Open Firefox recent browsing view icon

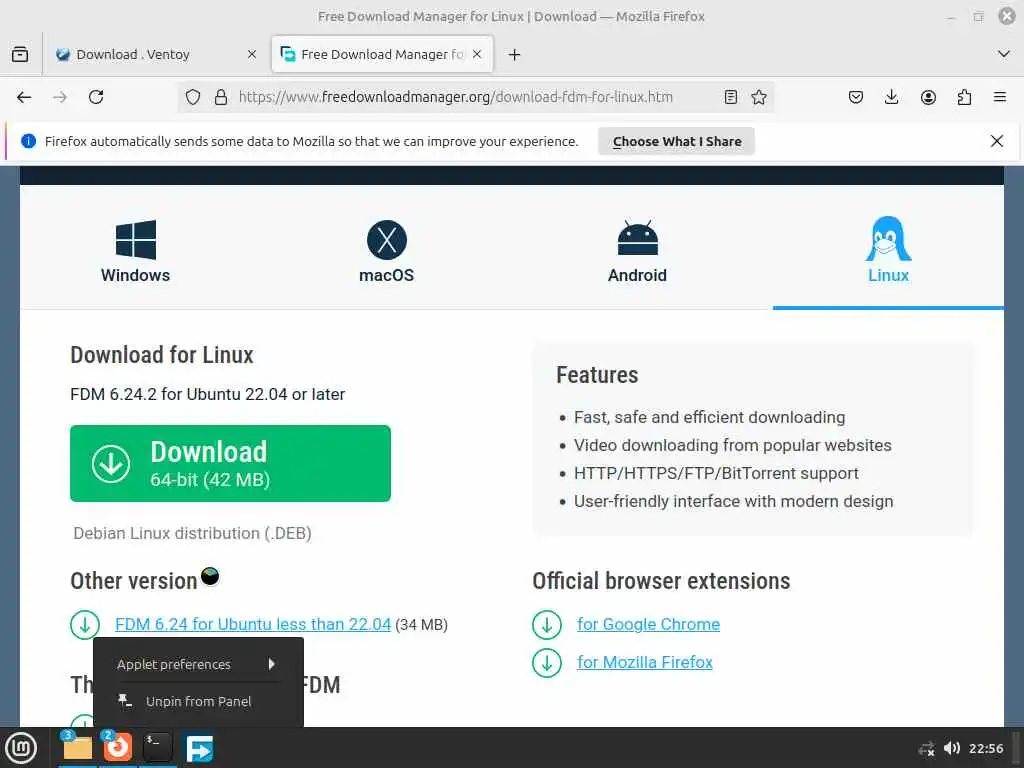20,54
